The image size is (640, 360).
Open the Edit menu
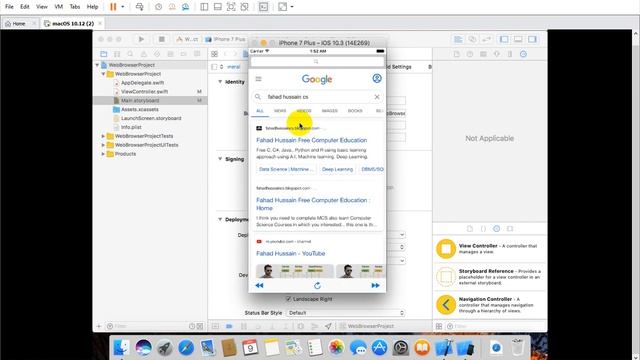tap(25, 7)
